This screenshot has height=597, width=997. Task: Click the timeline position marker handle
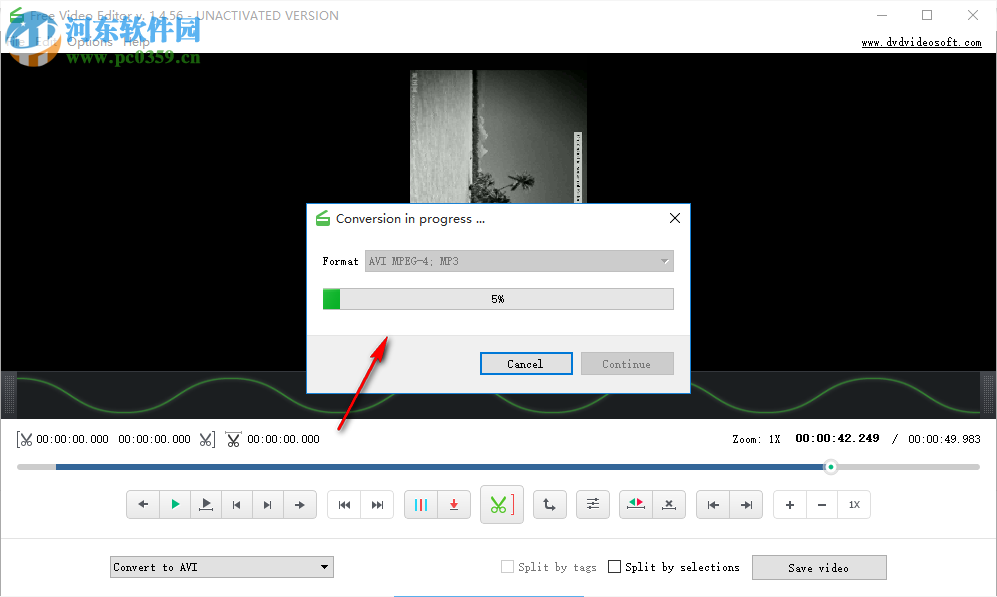(x=830, y=466)
